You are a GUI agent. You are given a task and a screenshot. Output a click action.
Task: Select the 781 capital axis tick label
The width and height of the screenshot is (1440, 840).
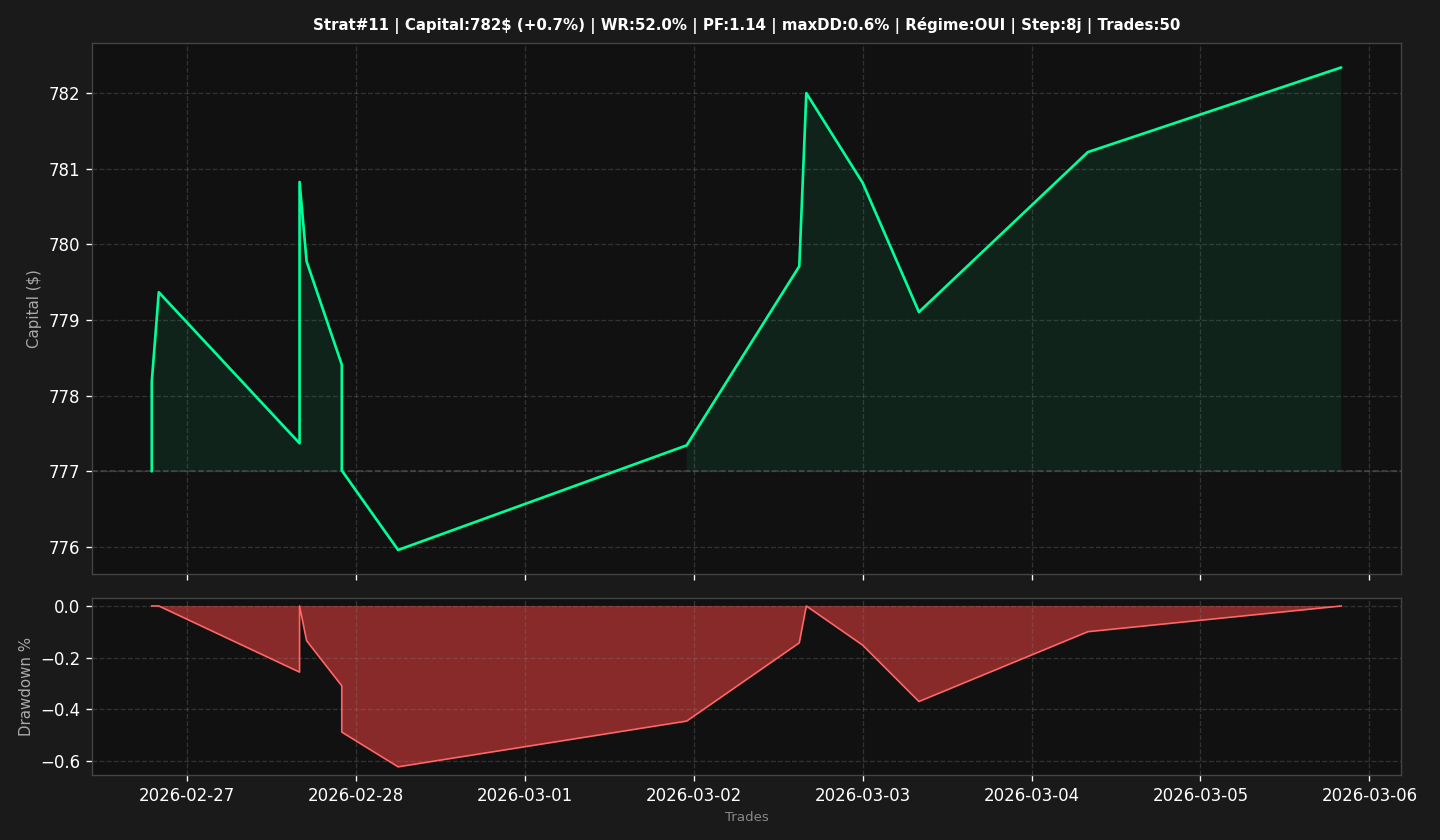65,170
